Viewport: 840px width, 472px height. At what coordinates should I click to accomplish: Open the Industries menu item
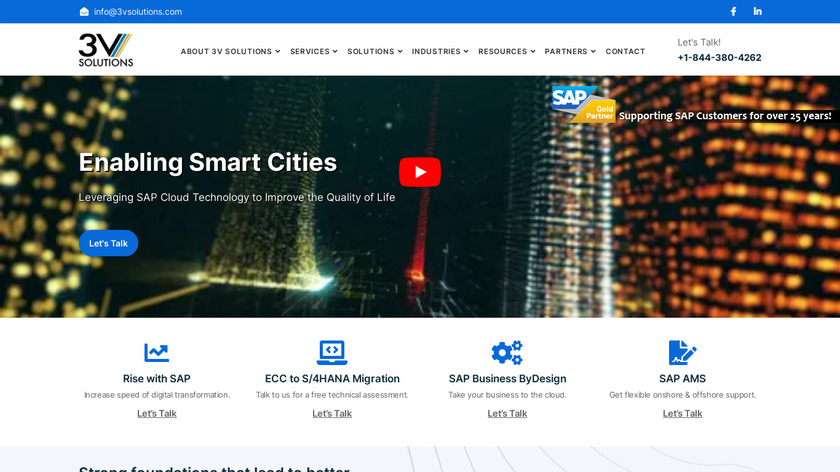[436, 51]
